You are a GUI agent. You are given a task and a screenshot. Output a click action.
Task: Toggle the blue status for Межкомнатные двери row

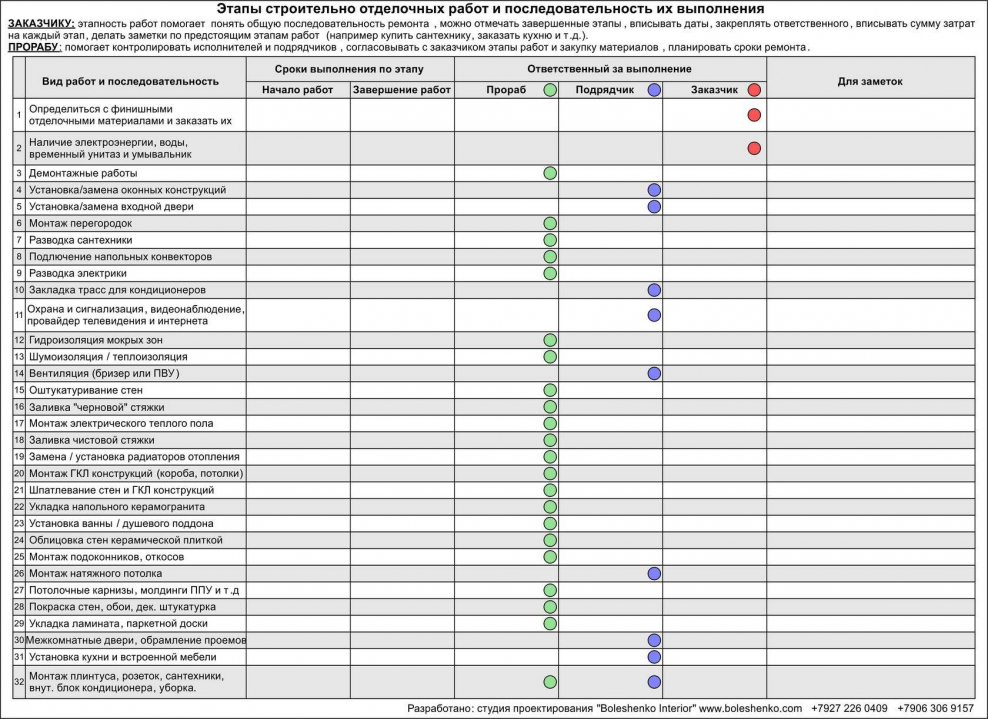(x=653, y=640)
